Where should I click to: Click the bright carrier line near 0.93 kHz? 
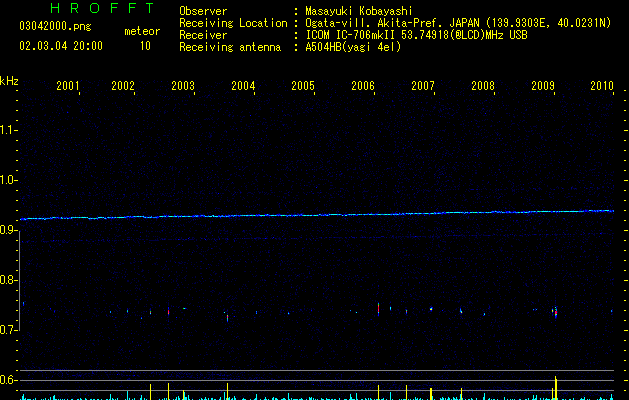click(x=317, y=215)
